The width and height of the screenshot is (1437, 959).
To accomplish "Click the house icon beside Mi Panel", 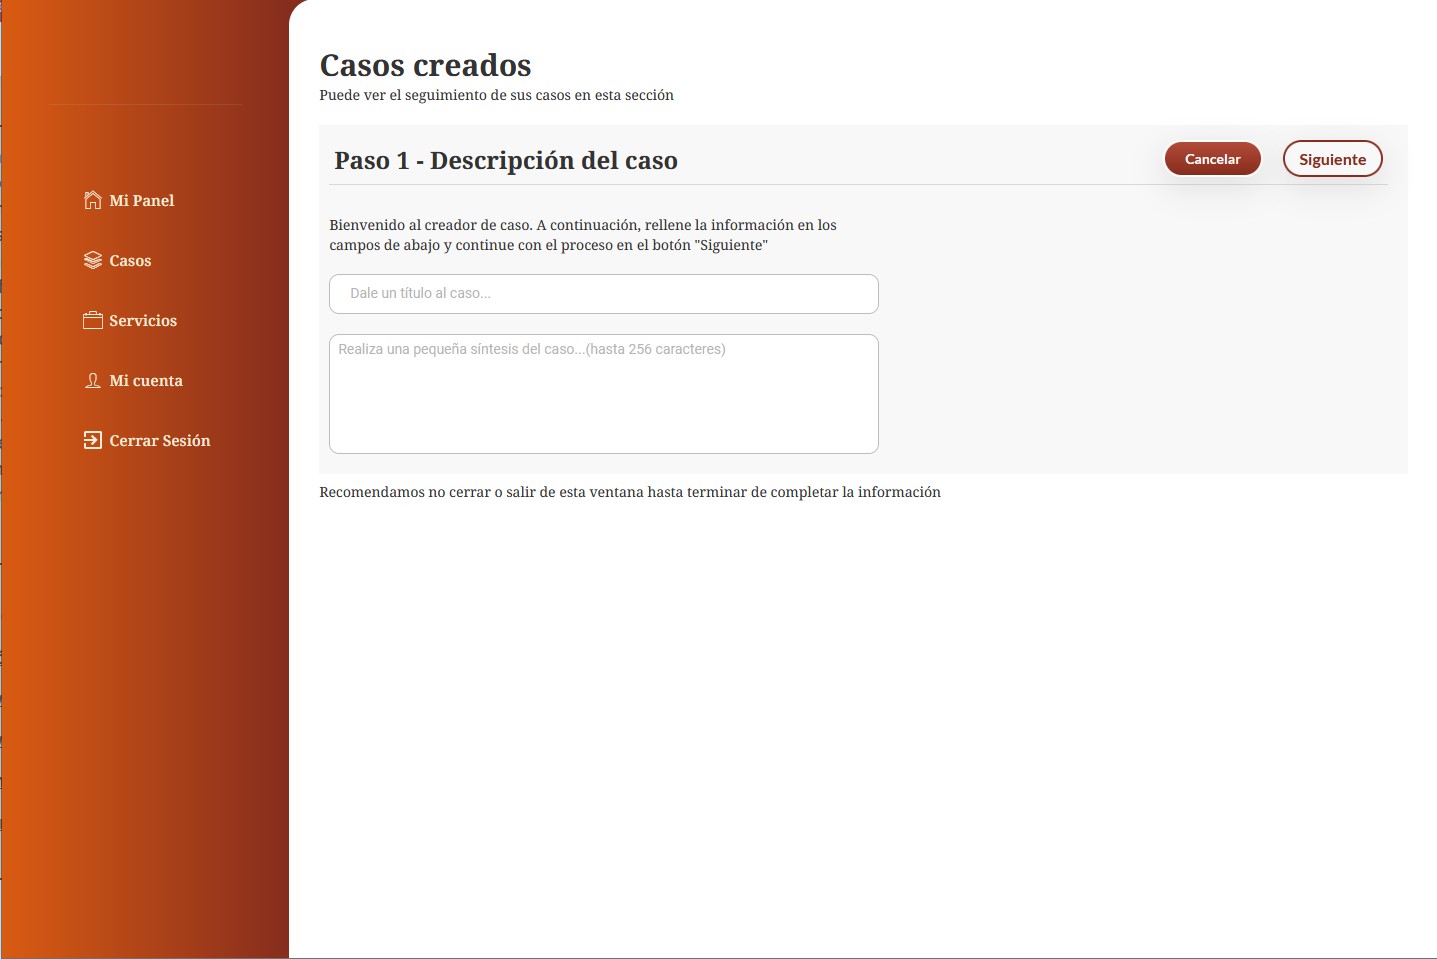I will click(93, 200).
